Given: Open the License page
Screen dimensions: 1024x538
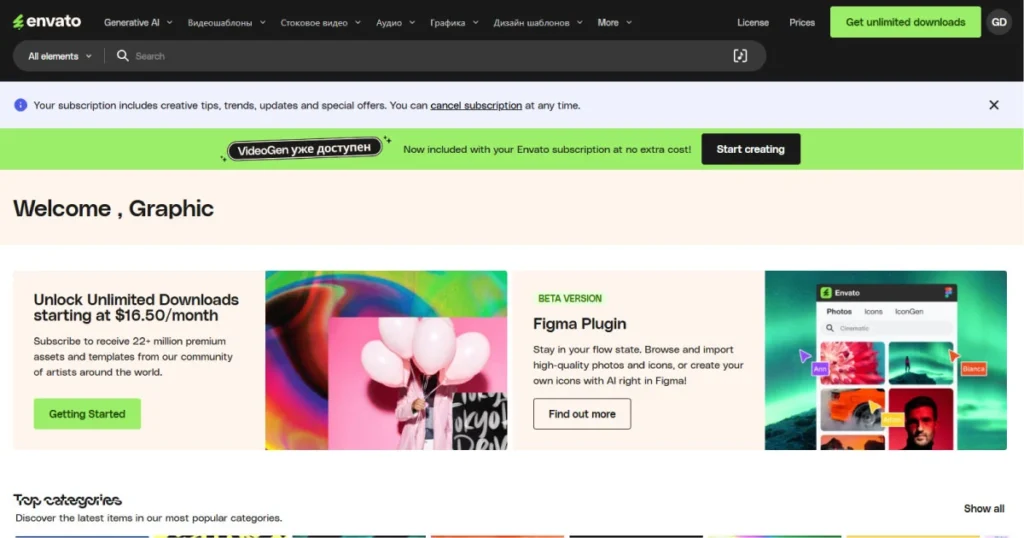Looking at the screenshot, I should point(752,22).
